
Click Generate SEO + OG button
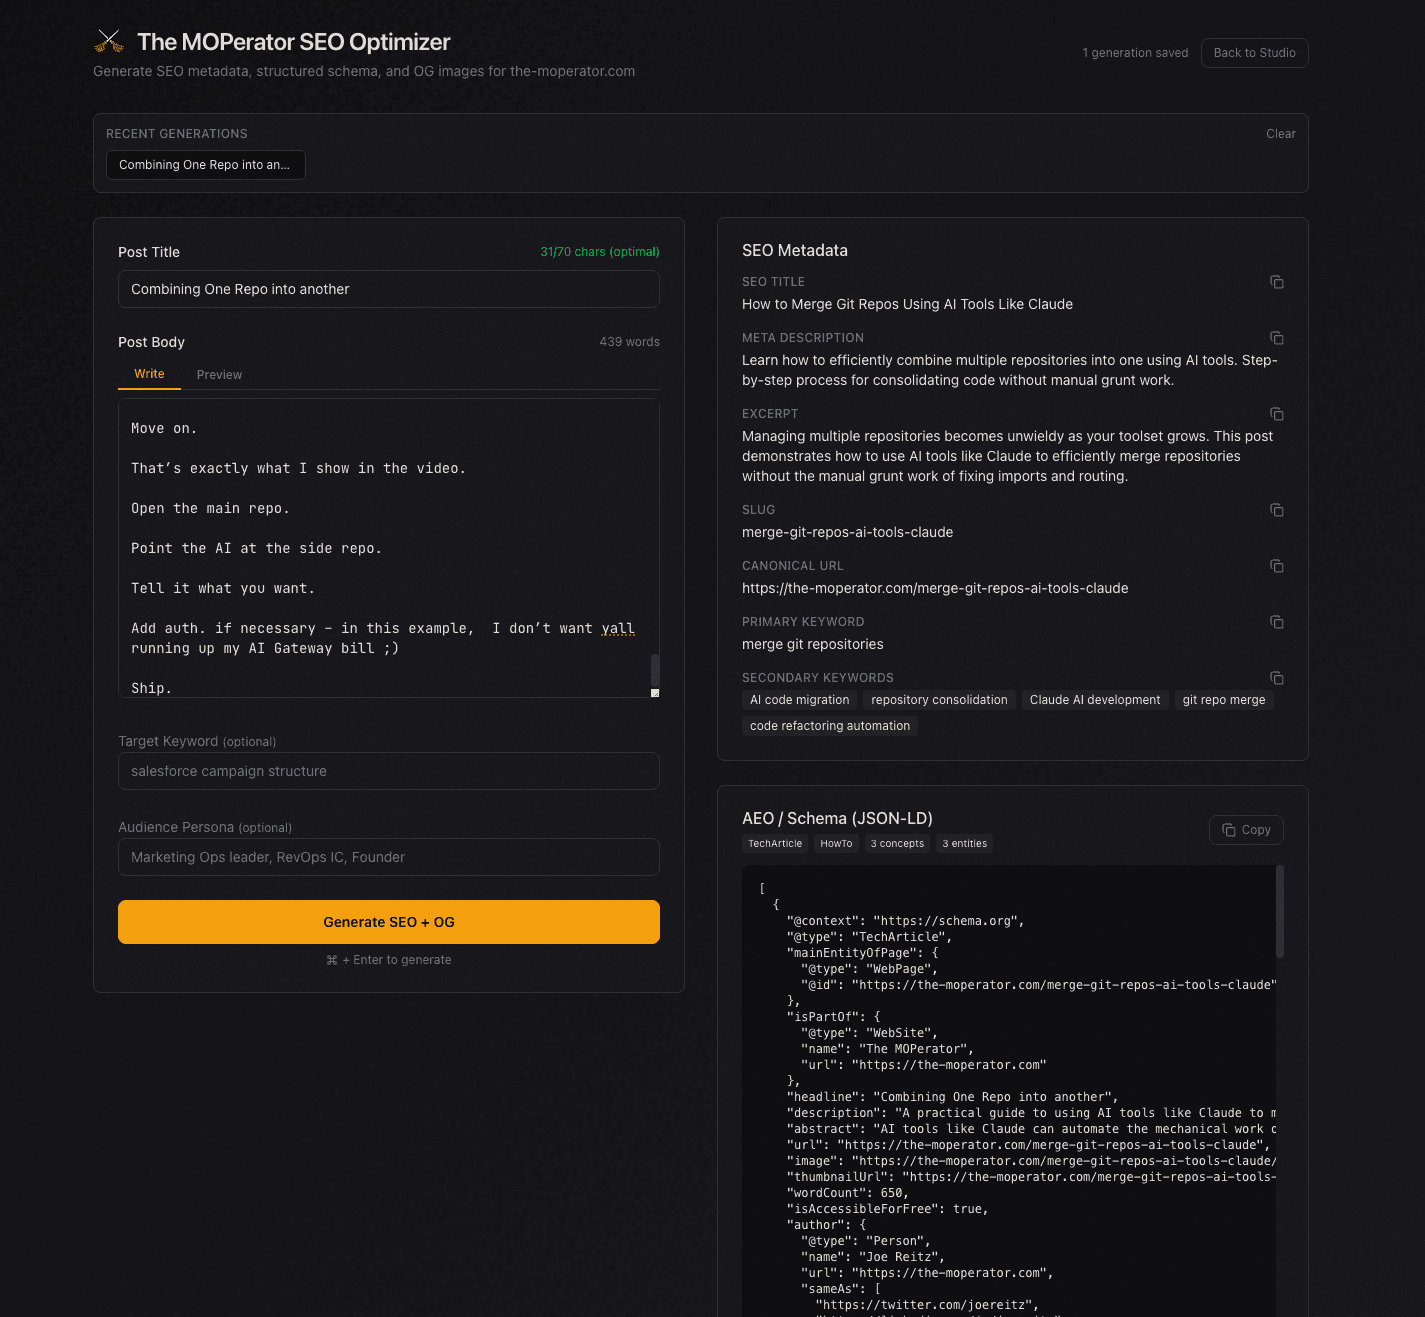tap(389, 922)
